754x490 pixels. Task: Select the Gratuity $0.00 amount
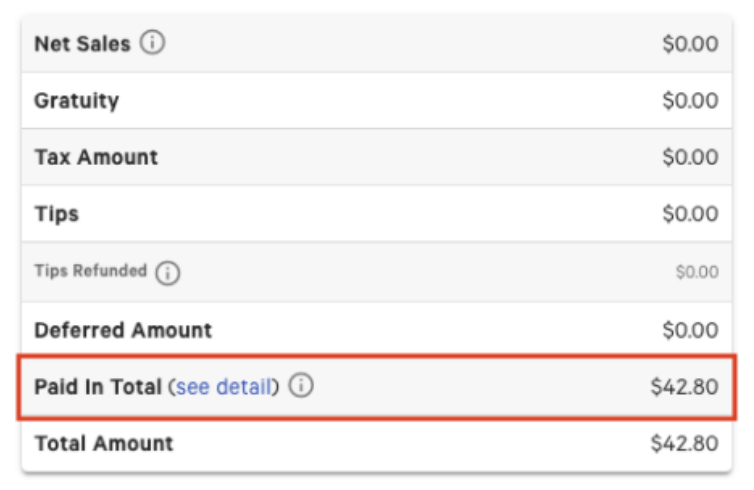690,100
